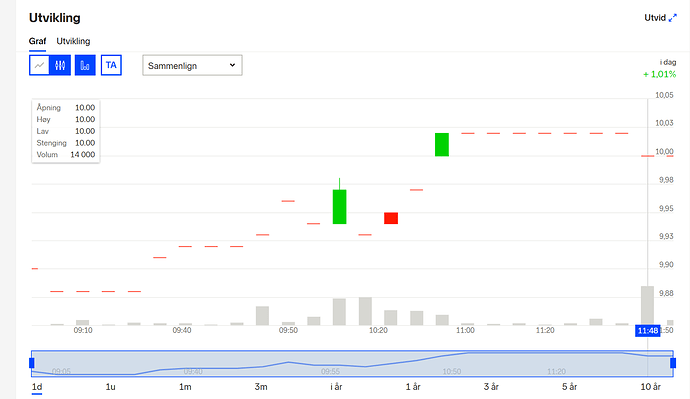This screenshot has height=399, width=690.
Task: Expand chart with Utvid arrows icon
Action: click(x=672, y=18)
